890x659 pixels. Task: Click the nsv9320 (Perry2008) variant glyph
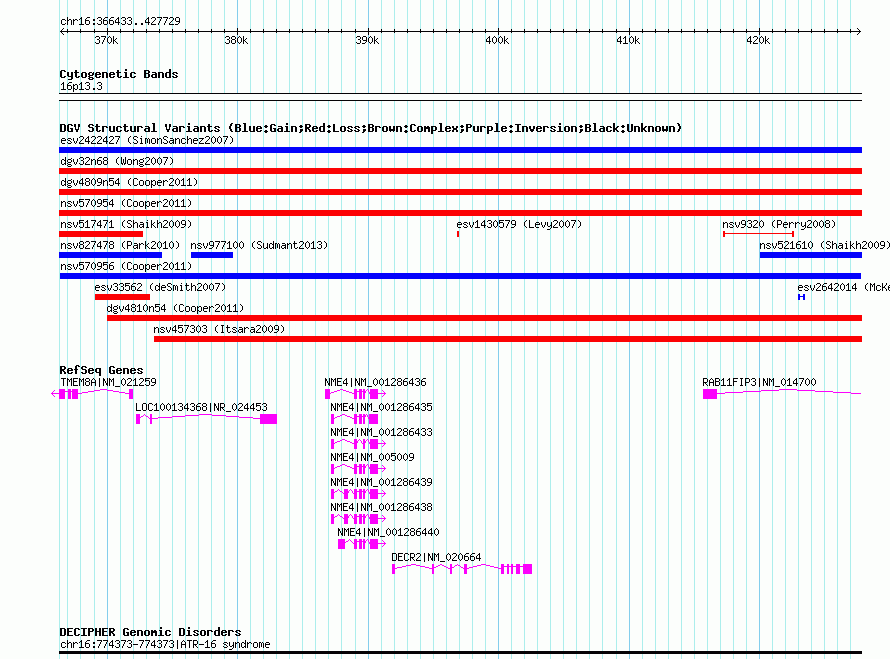point(758,234)
